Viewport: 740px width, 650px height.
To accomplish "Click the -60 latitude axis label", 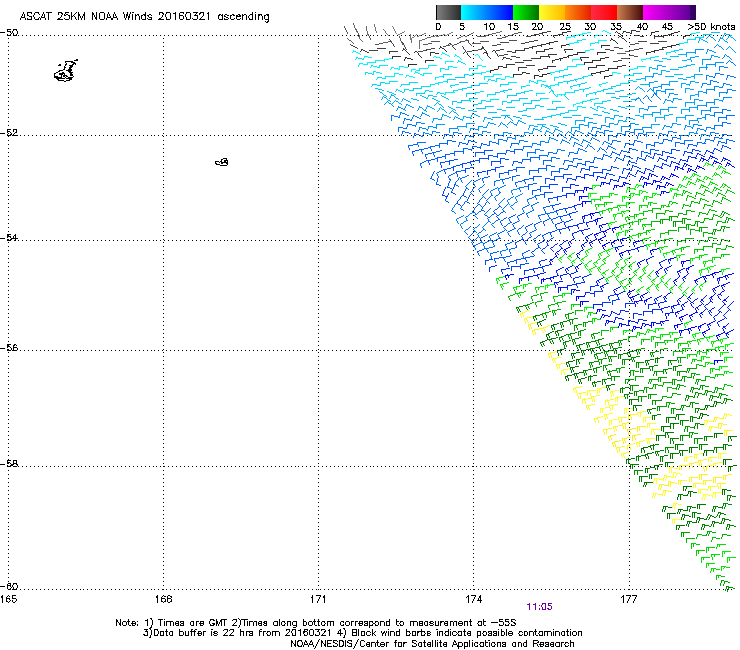I will click(x=9, y=586).
